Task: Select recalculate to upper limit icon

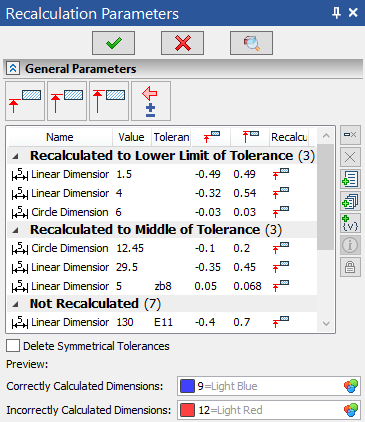Action: coord(109,101)
